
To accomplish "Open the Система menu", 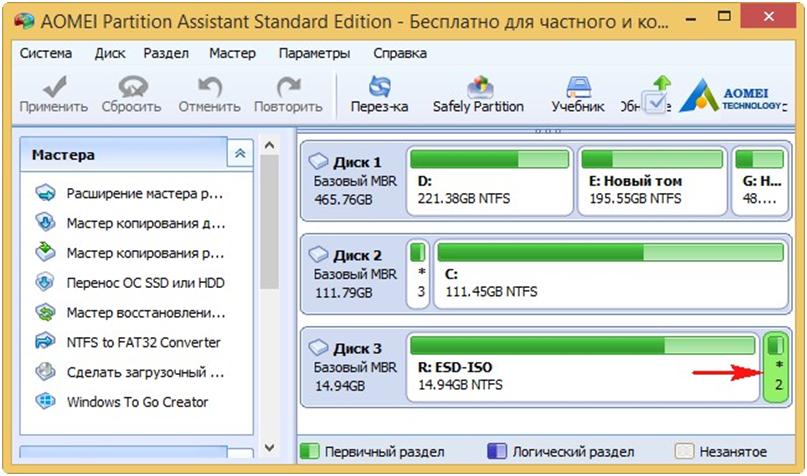I will pyautogui.click(x=46, y=54).
